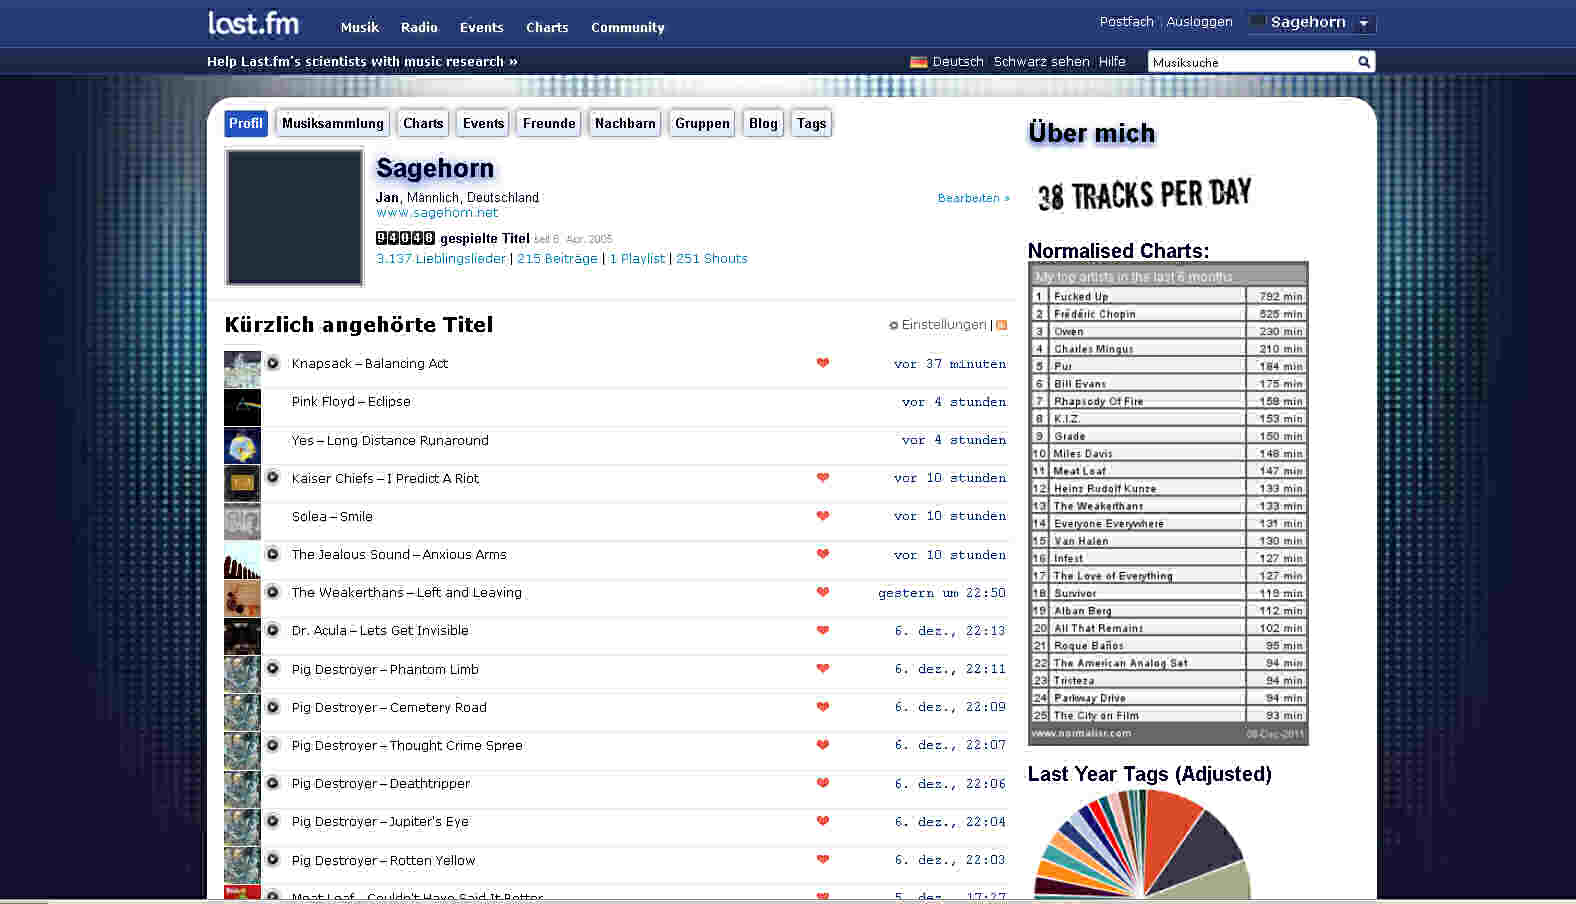Click the Hilfe link
The width and height of the screenshot is (1576, 904).
point(1112,62)
